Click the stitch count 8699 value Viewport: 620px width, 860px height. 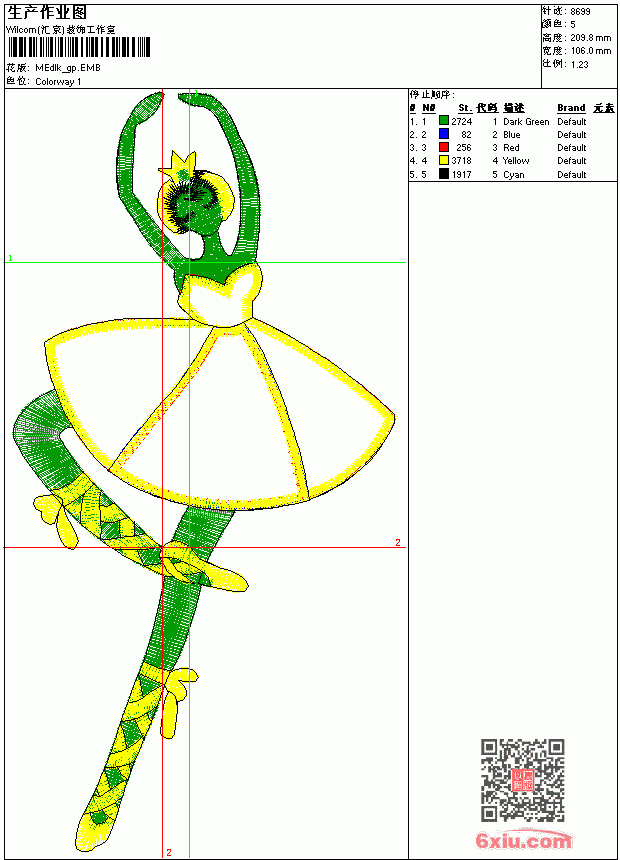(x=580, y=11)
